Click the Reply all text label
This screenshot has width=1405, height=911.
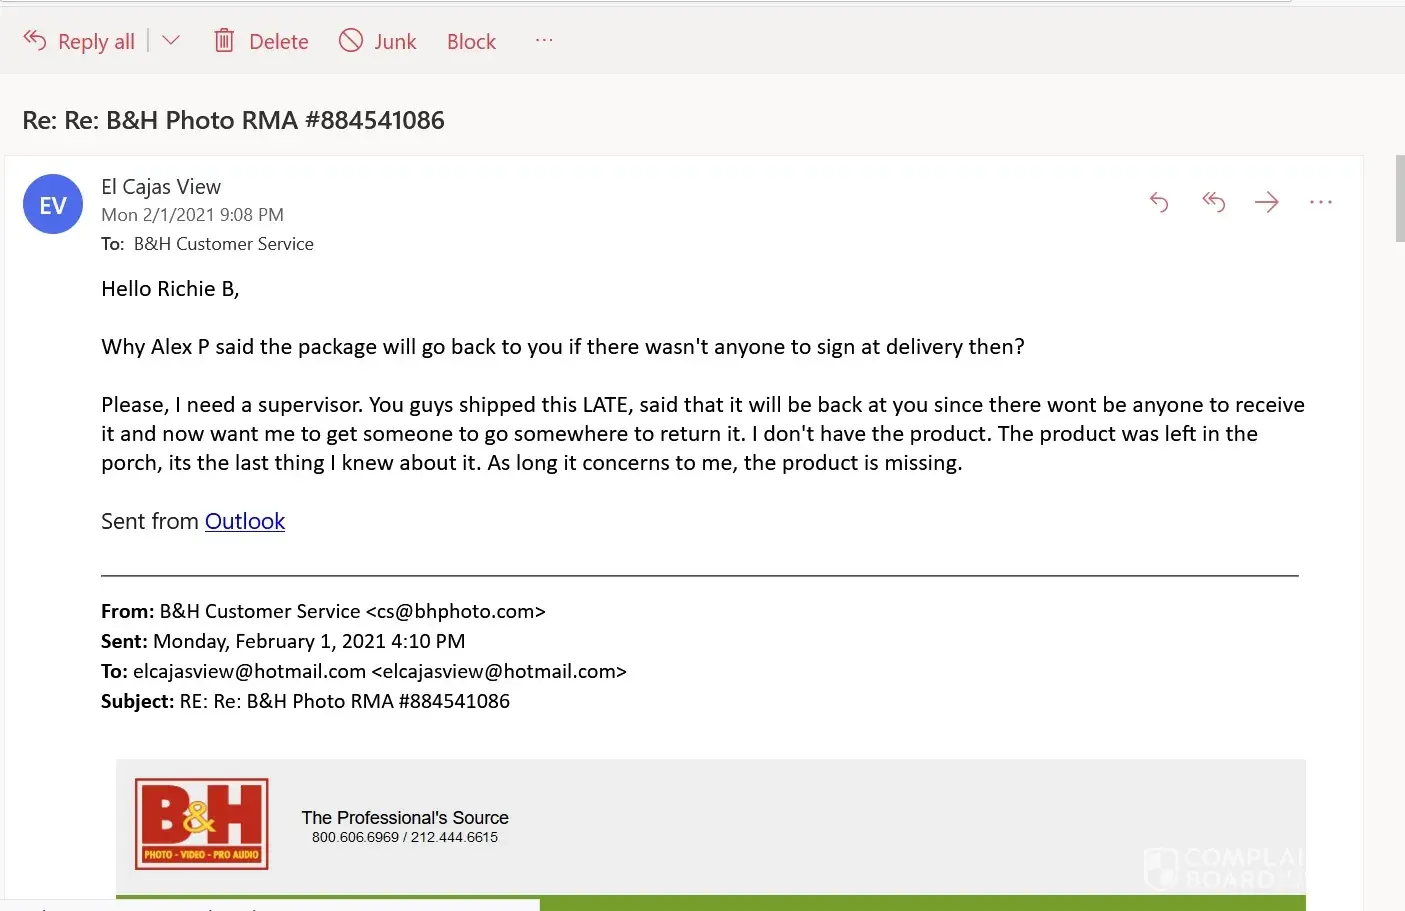(x=96, y=42)
